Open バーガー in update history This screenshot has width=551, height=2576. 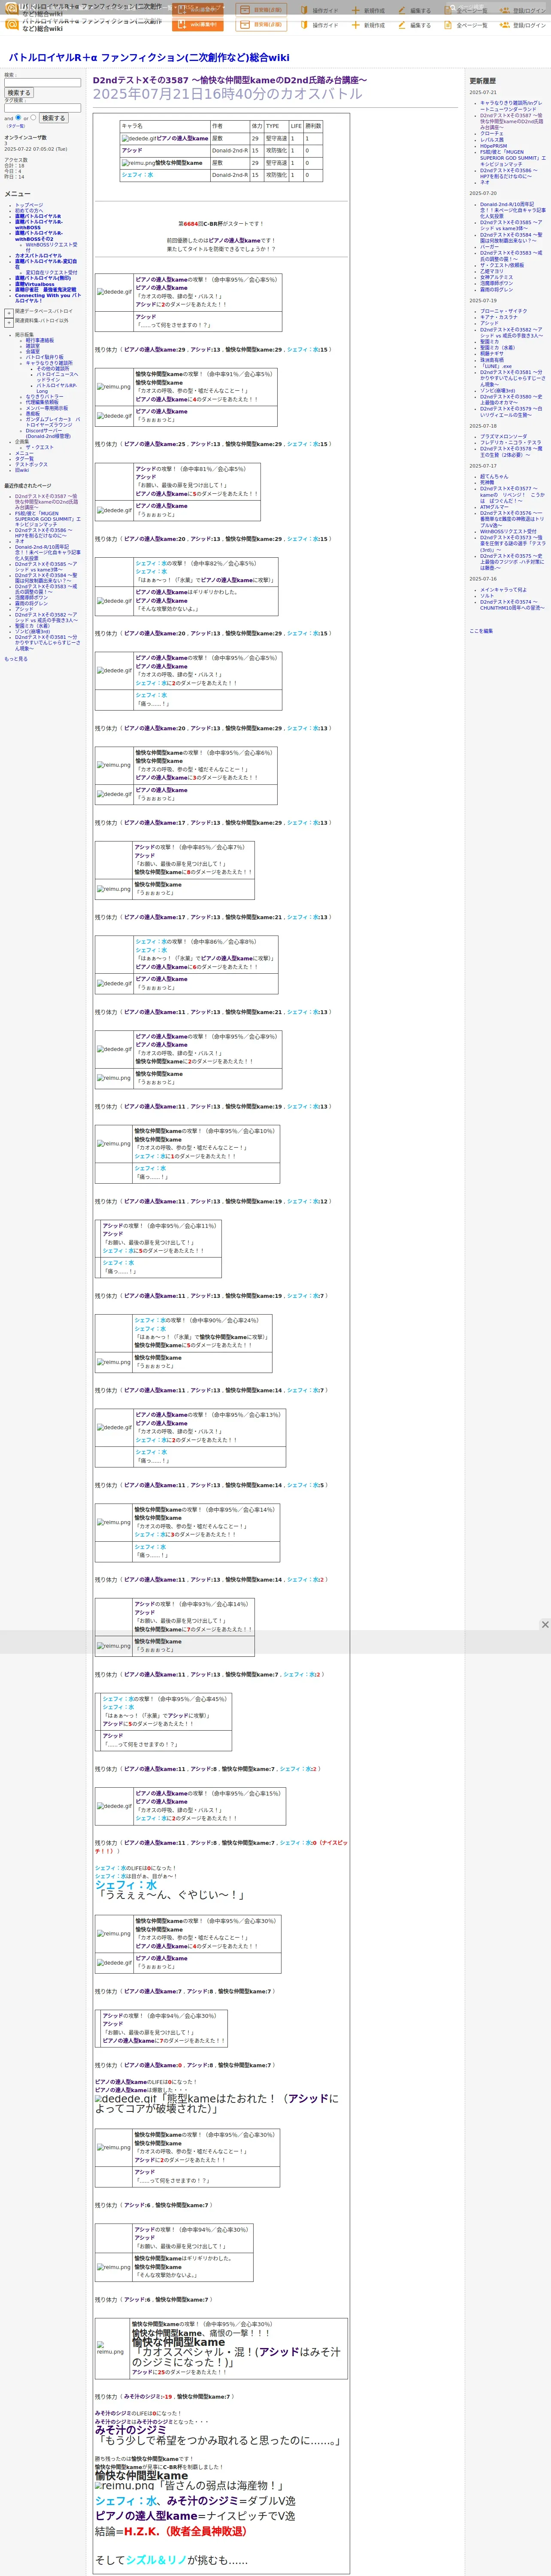coord(489,247)
